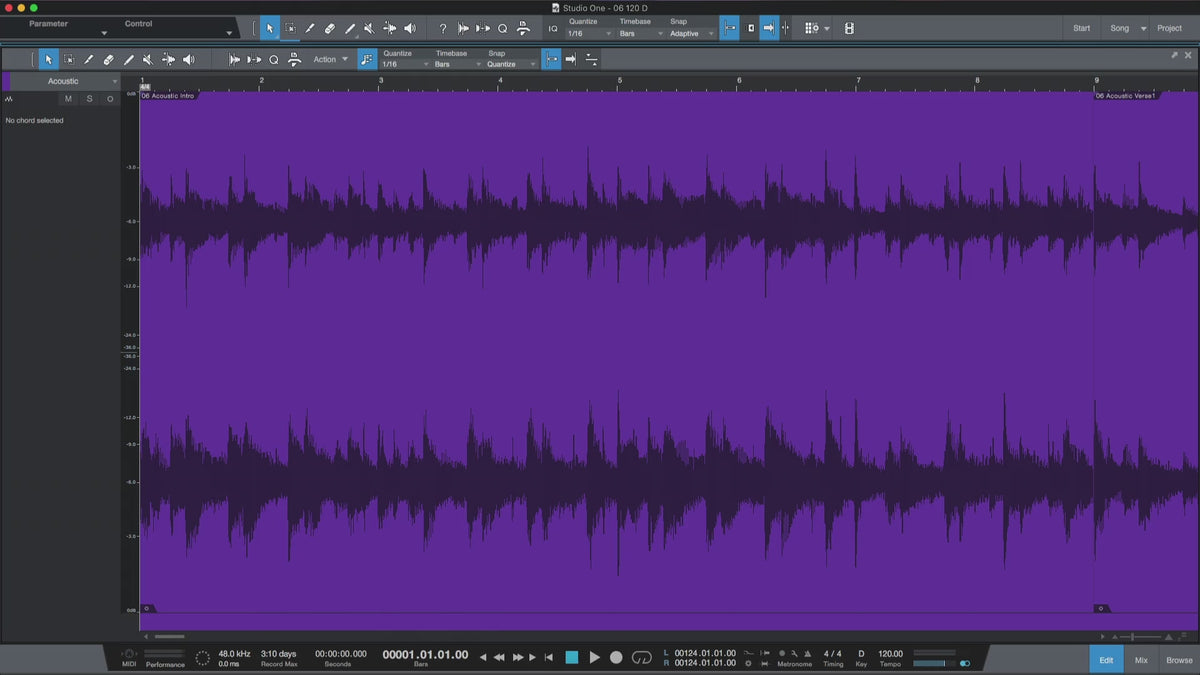Click the question mark help icon
The image size is (1200, 675).
tap(443, 29)
